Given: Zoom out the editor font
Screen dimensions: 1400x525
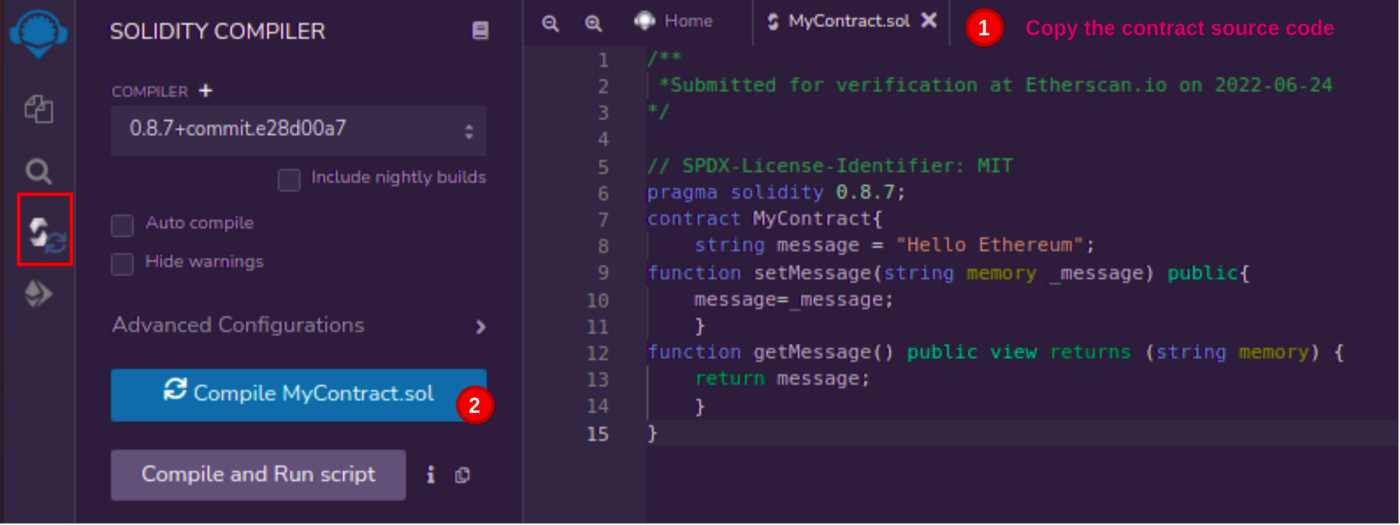Looking at the screenshot, I should [x=550, y=23].
